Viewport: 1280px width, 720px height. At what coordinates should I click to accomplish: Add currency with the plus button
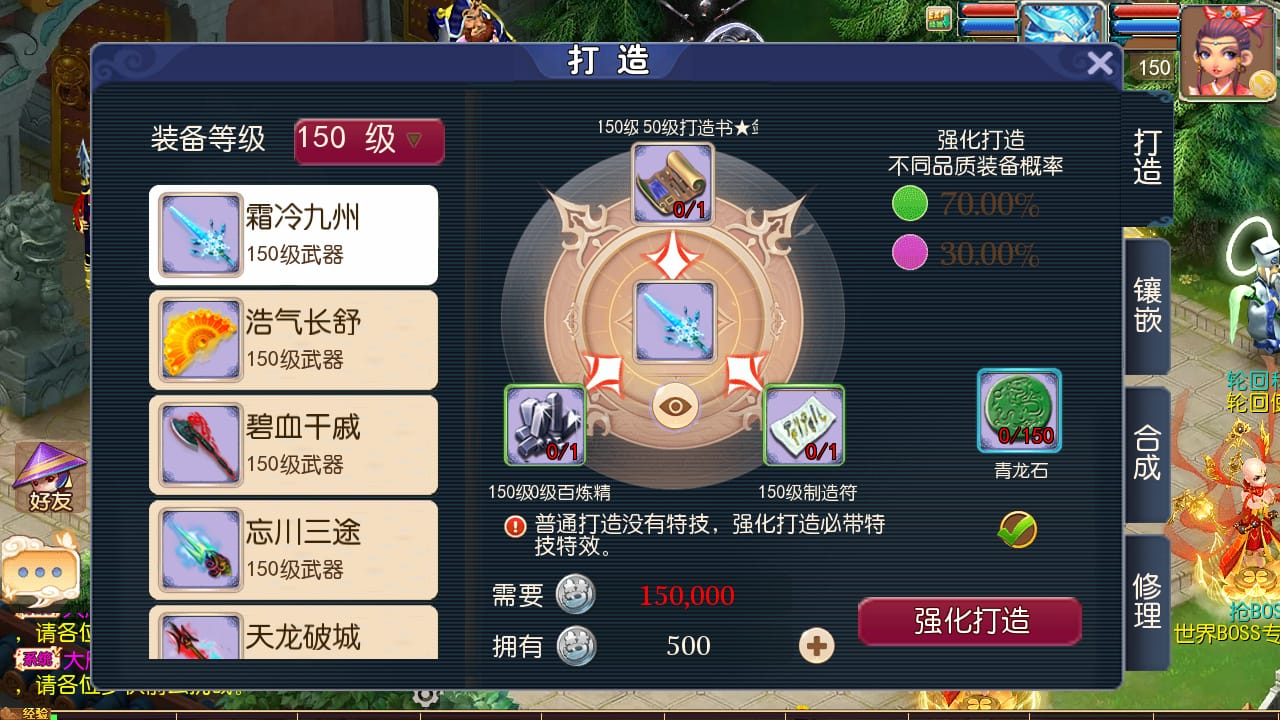817,646
